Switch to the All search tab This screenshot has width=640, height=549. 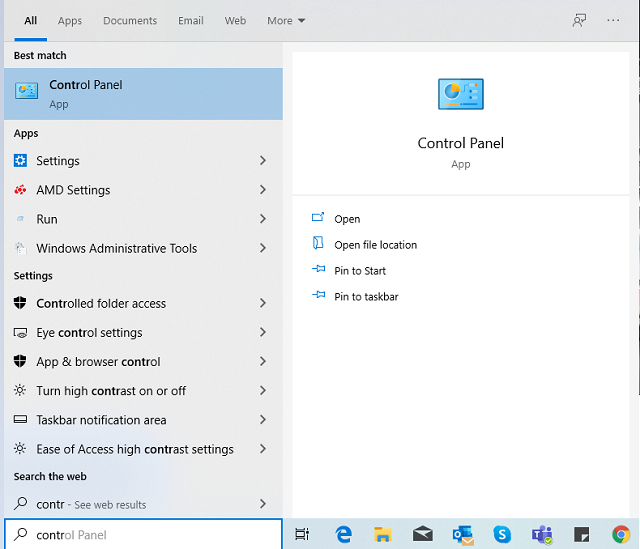(31, 20)
